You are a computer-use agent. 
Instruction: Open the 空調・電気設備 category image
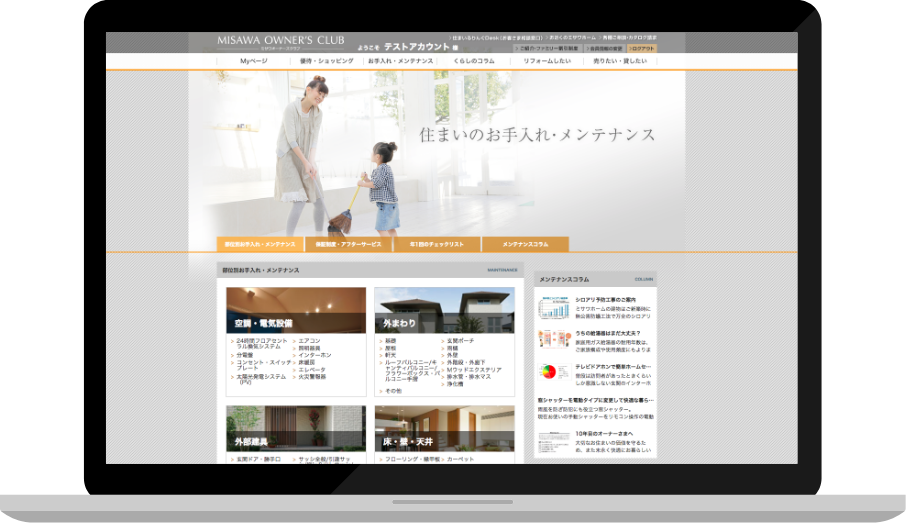click(296, 310)
